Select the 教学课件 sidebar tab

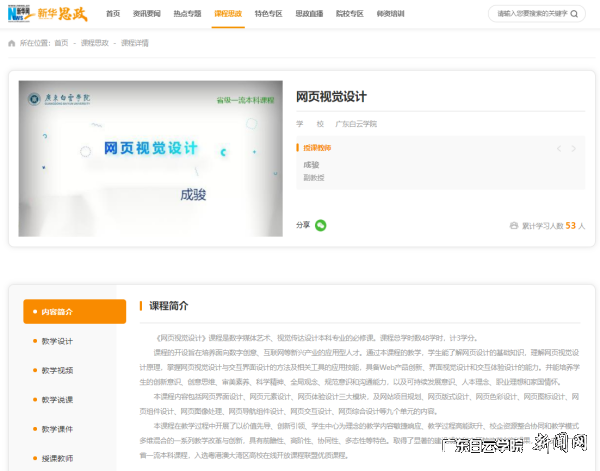point(57,429)
